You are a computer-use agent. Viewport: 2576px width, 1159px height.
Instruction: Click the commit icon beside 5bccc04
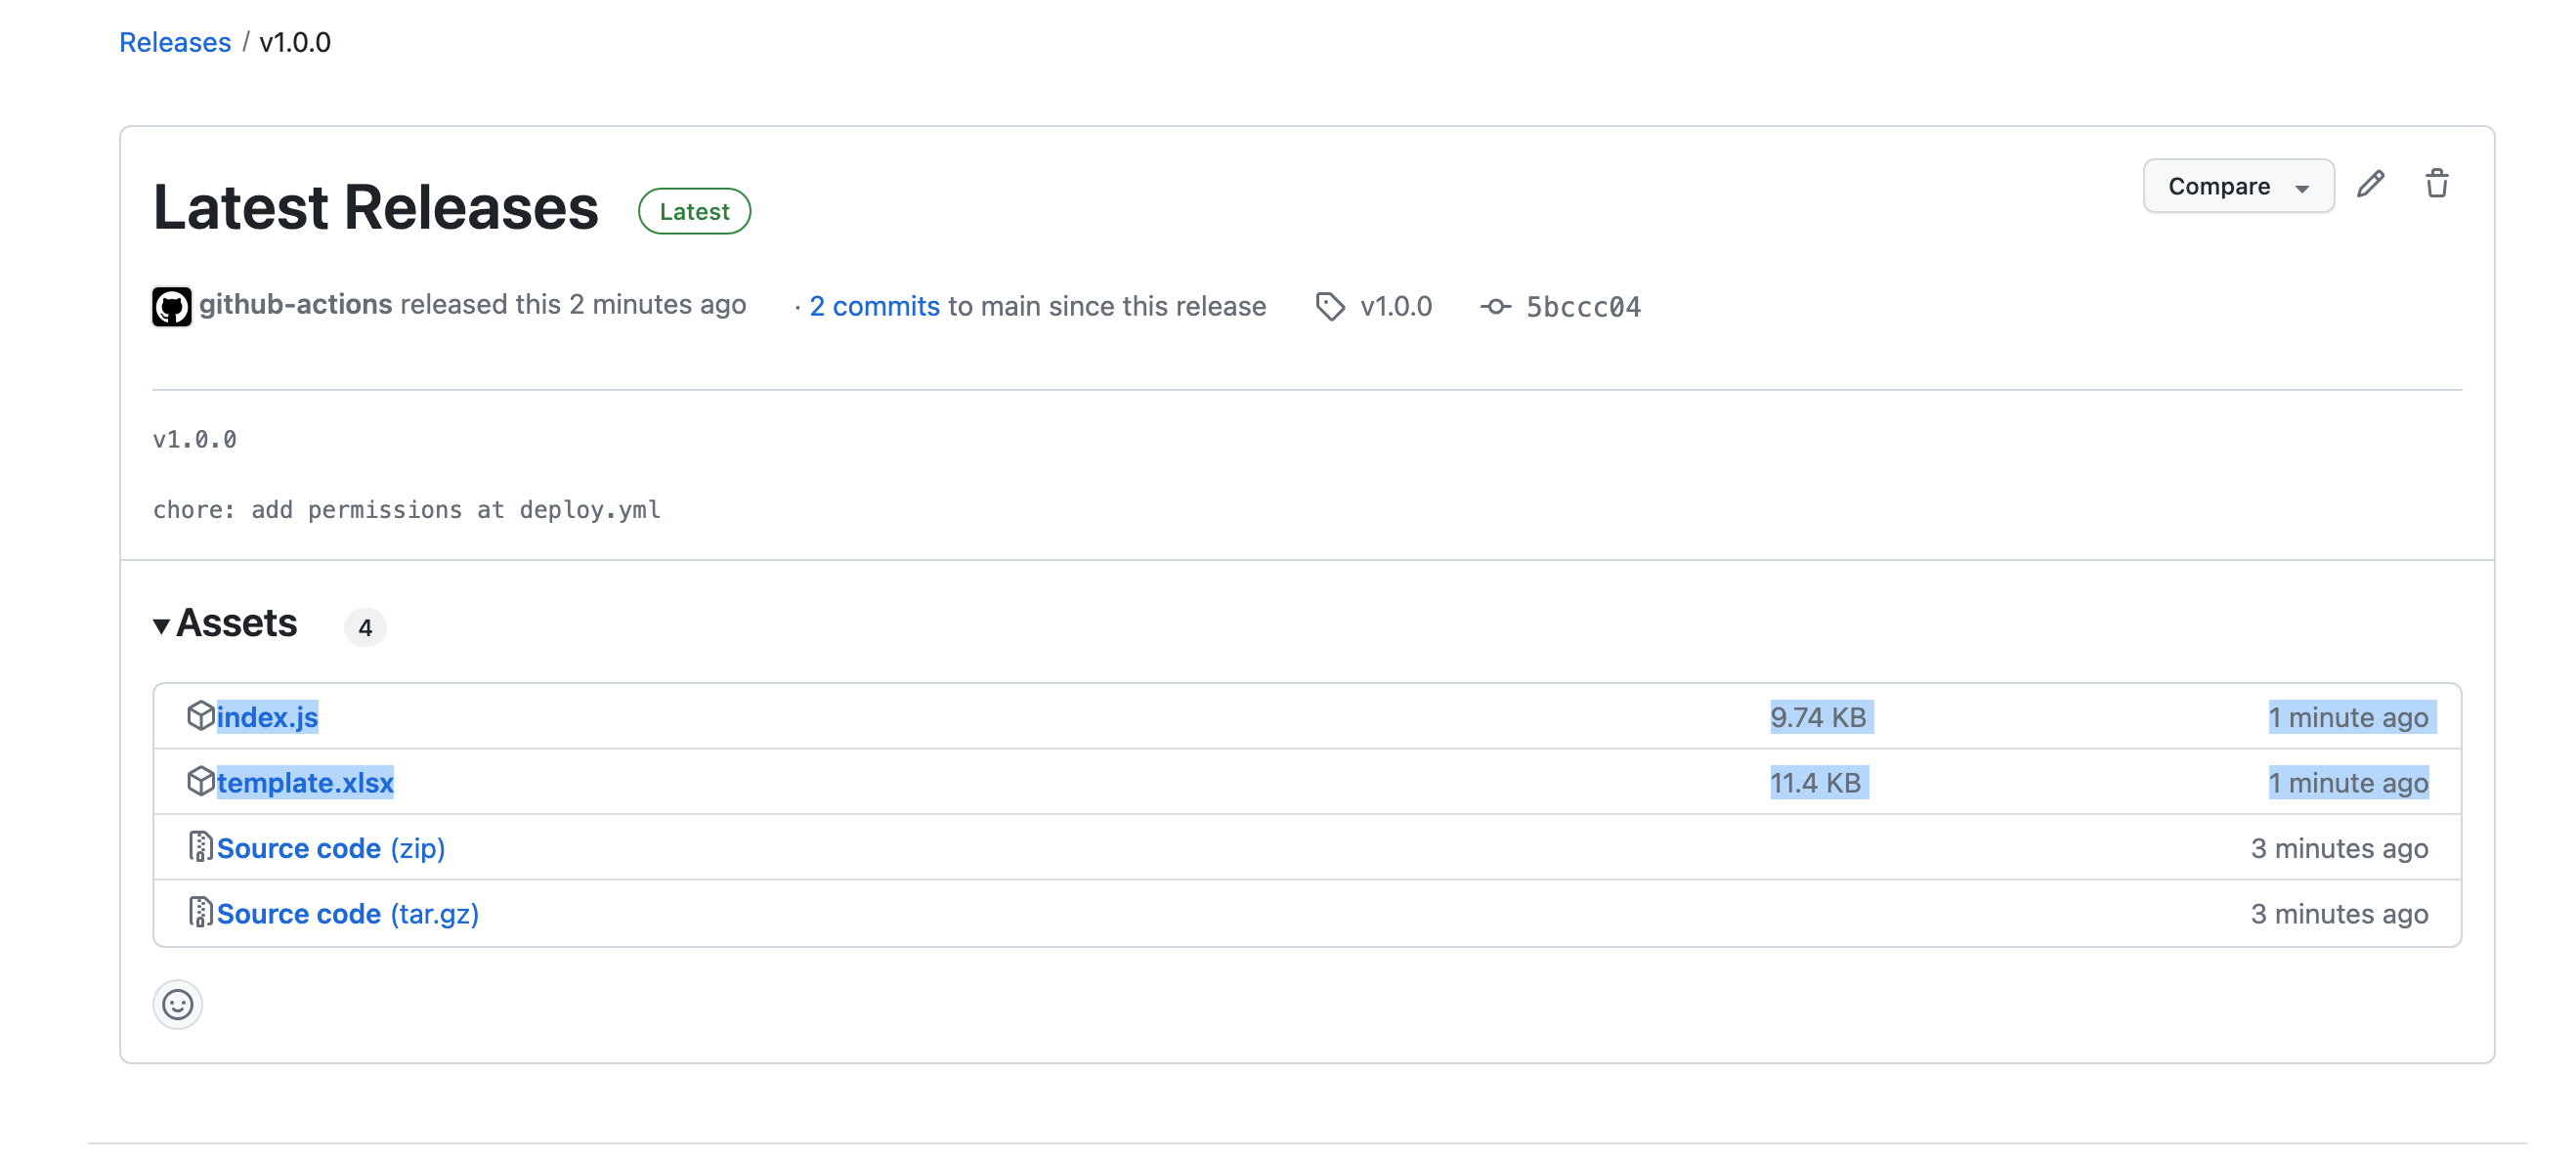coord(1495,306)
